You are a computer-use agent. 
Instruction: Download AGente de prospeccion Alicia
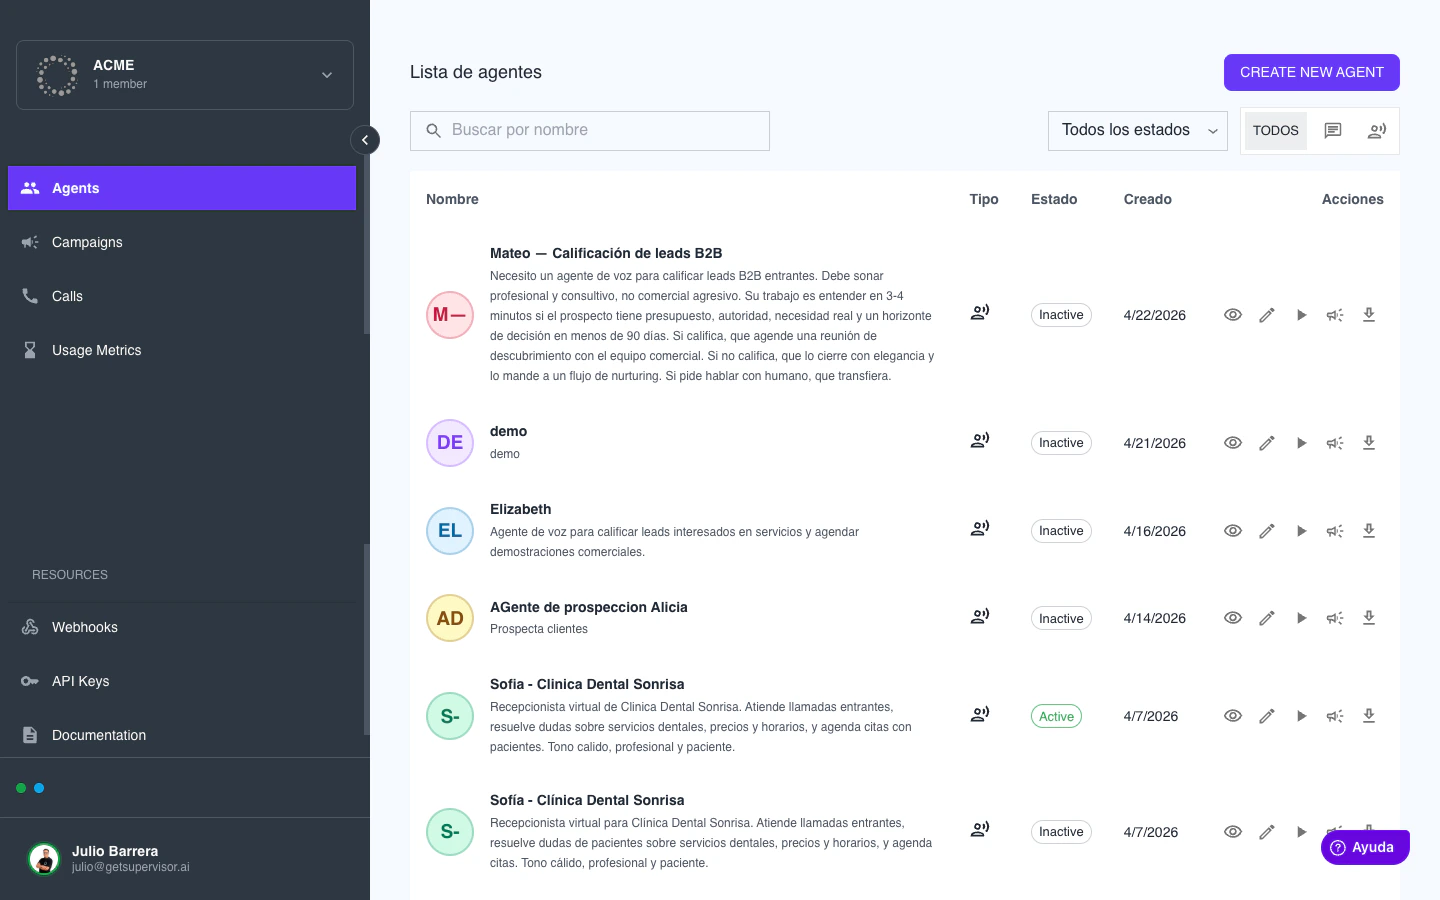pyautogui.click(x=1369, y=618)
